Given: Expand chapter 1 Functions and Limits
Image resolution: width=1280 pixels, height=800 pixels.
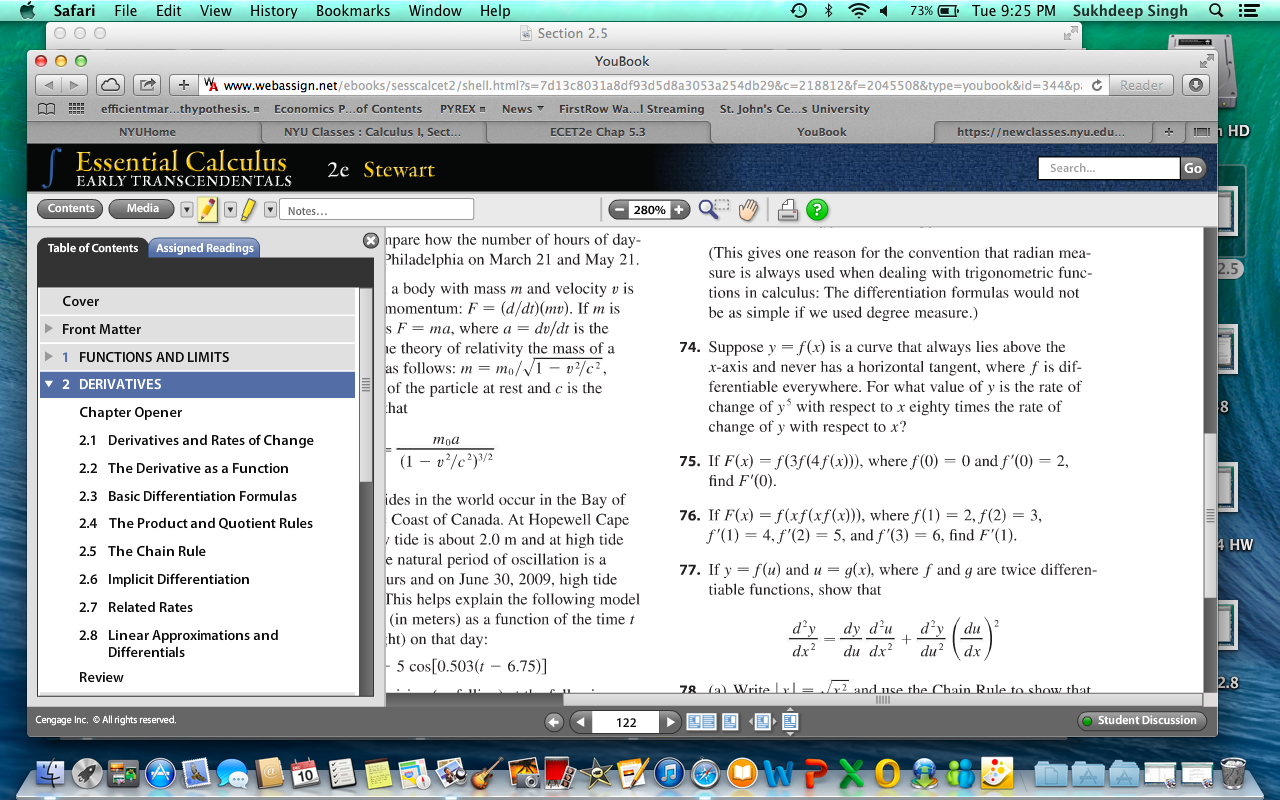Looking at the screenshot, I should coord(49,357).
